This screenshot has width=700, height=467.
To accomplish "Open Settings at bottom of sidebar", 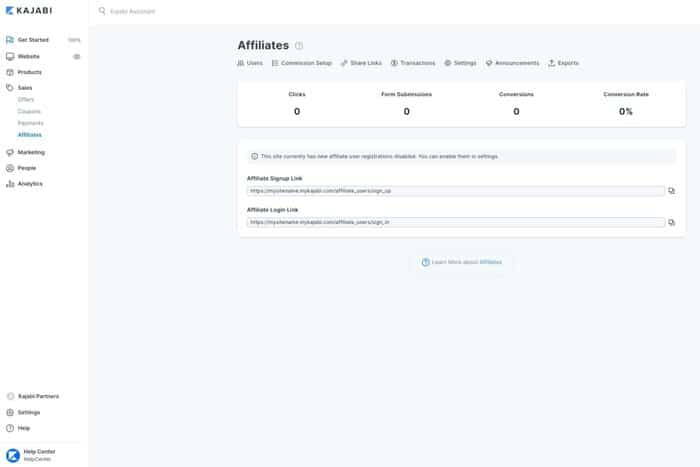I will tap(29, 412).
